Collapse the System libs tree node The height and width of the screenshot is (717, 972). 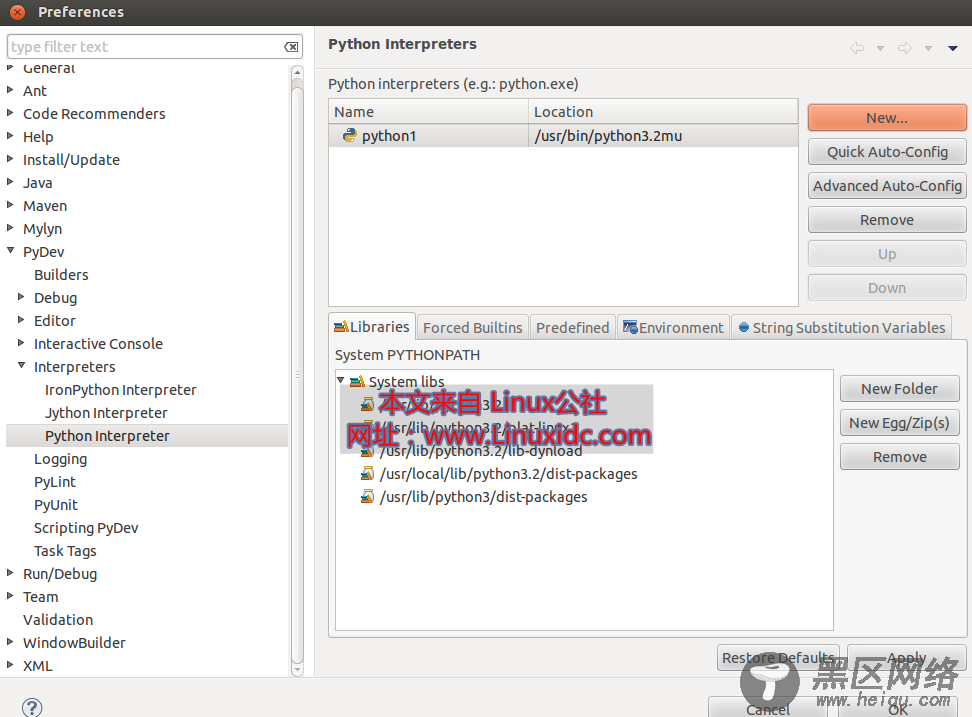point(340,380)
